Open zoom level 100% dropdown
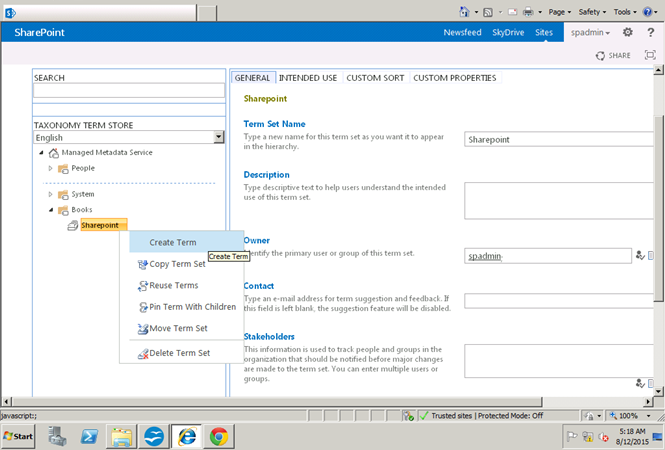 [x=648, y=416]
